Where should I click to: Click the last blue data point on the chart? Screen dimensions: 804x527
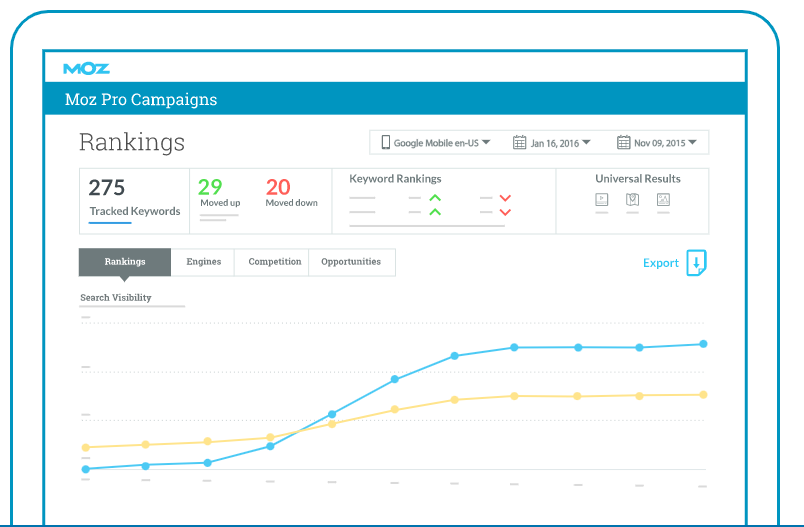point(703,344)
